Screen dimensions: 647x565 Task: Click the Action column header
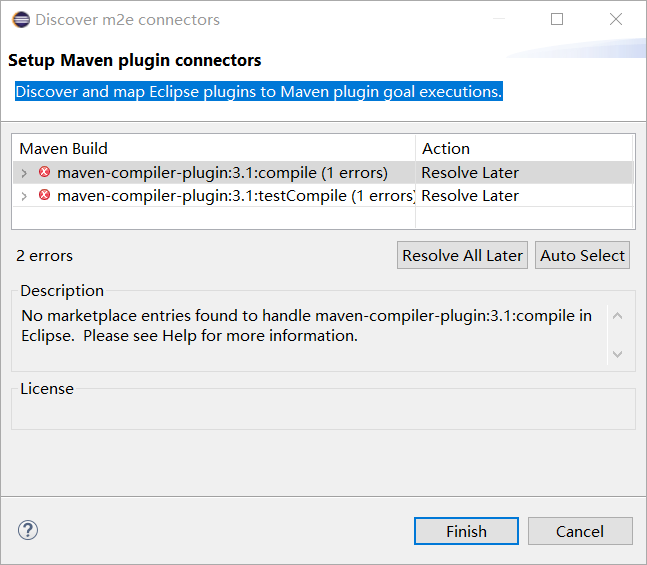524,149
